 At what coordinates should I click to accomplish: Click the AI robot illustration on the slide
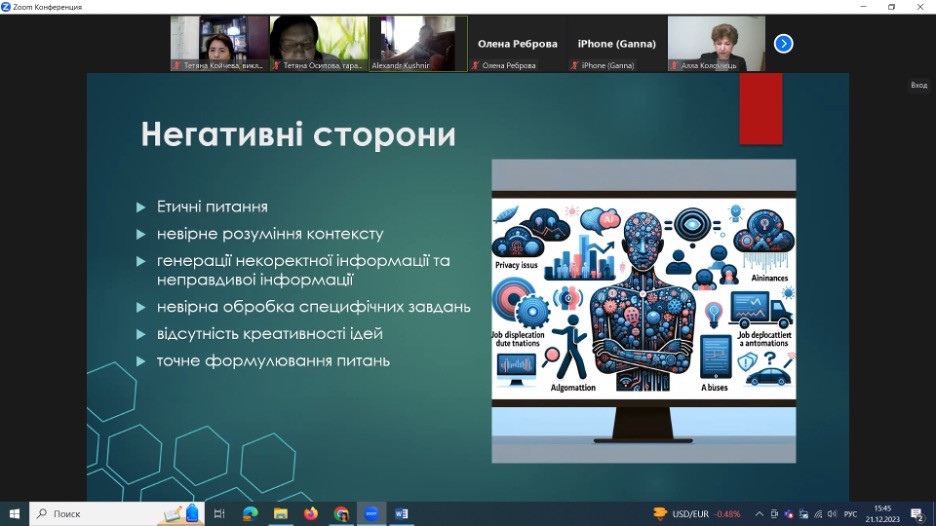[644, 310]
